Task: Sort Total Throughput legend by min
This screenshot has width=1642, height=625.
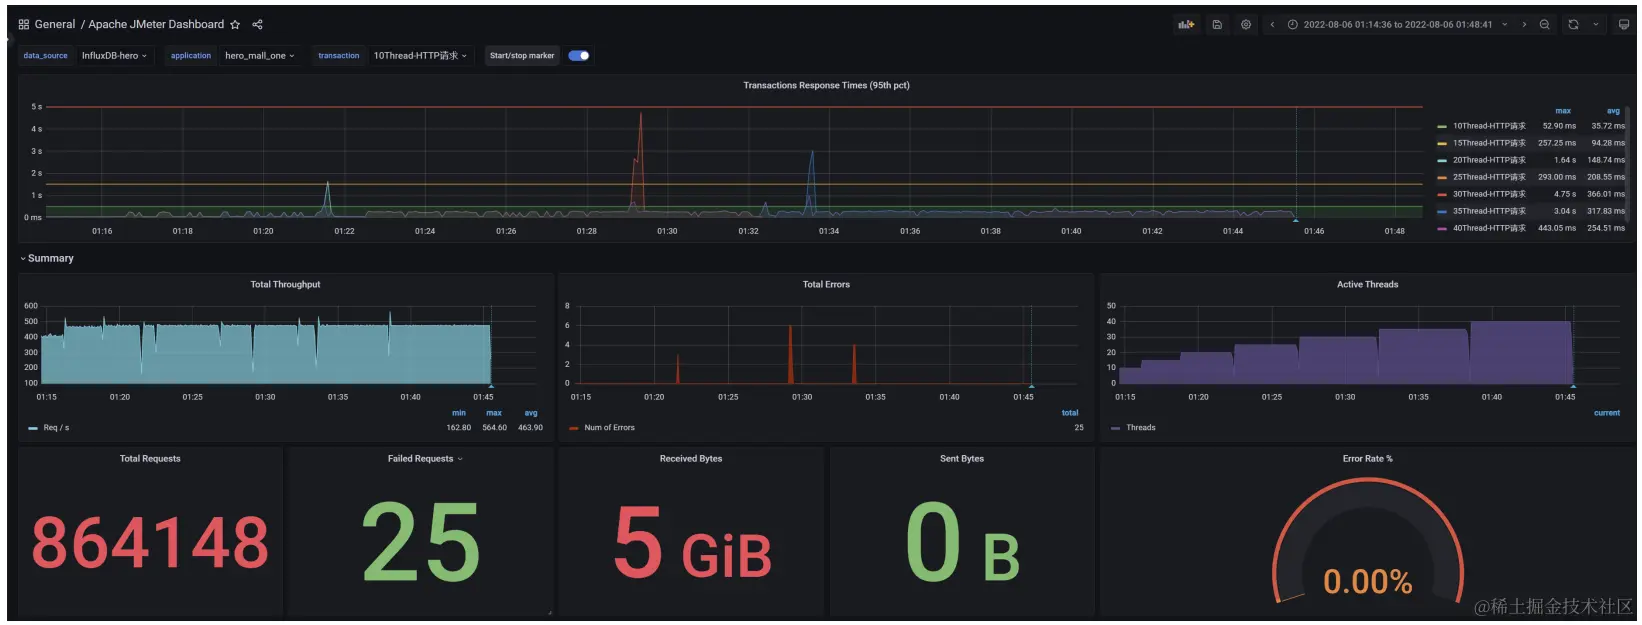Action: 459,413
